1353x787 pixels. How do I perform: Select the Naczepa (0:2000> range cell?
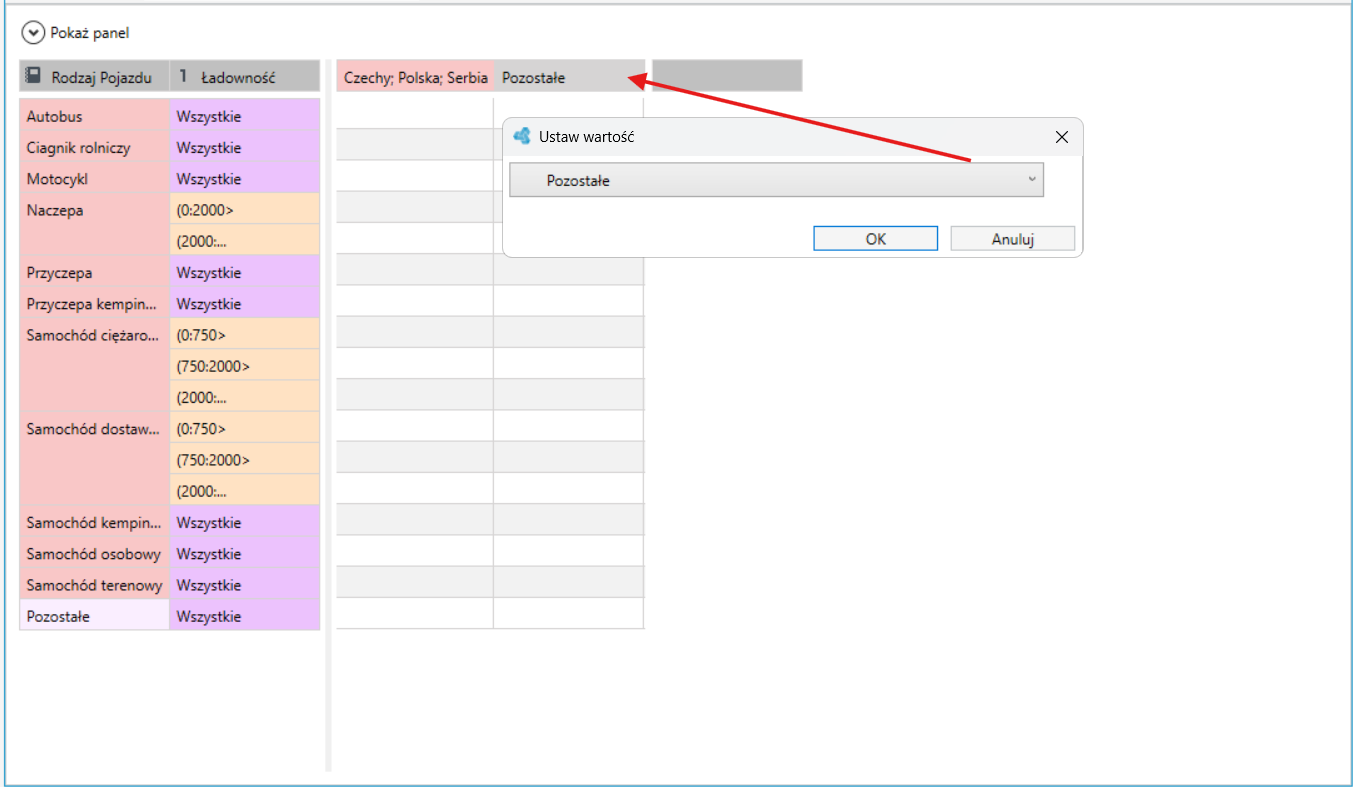coord(244,210)
